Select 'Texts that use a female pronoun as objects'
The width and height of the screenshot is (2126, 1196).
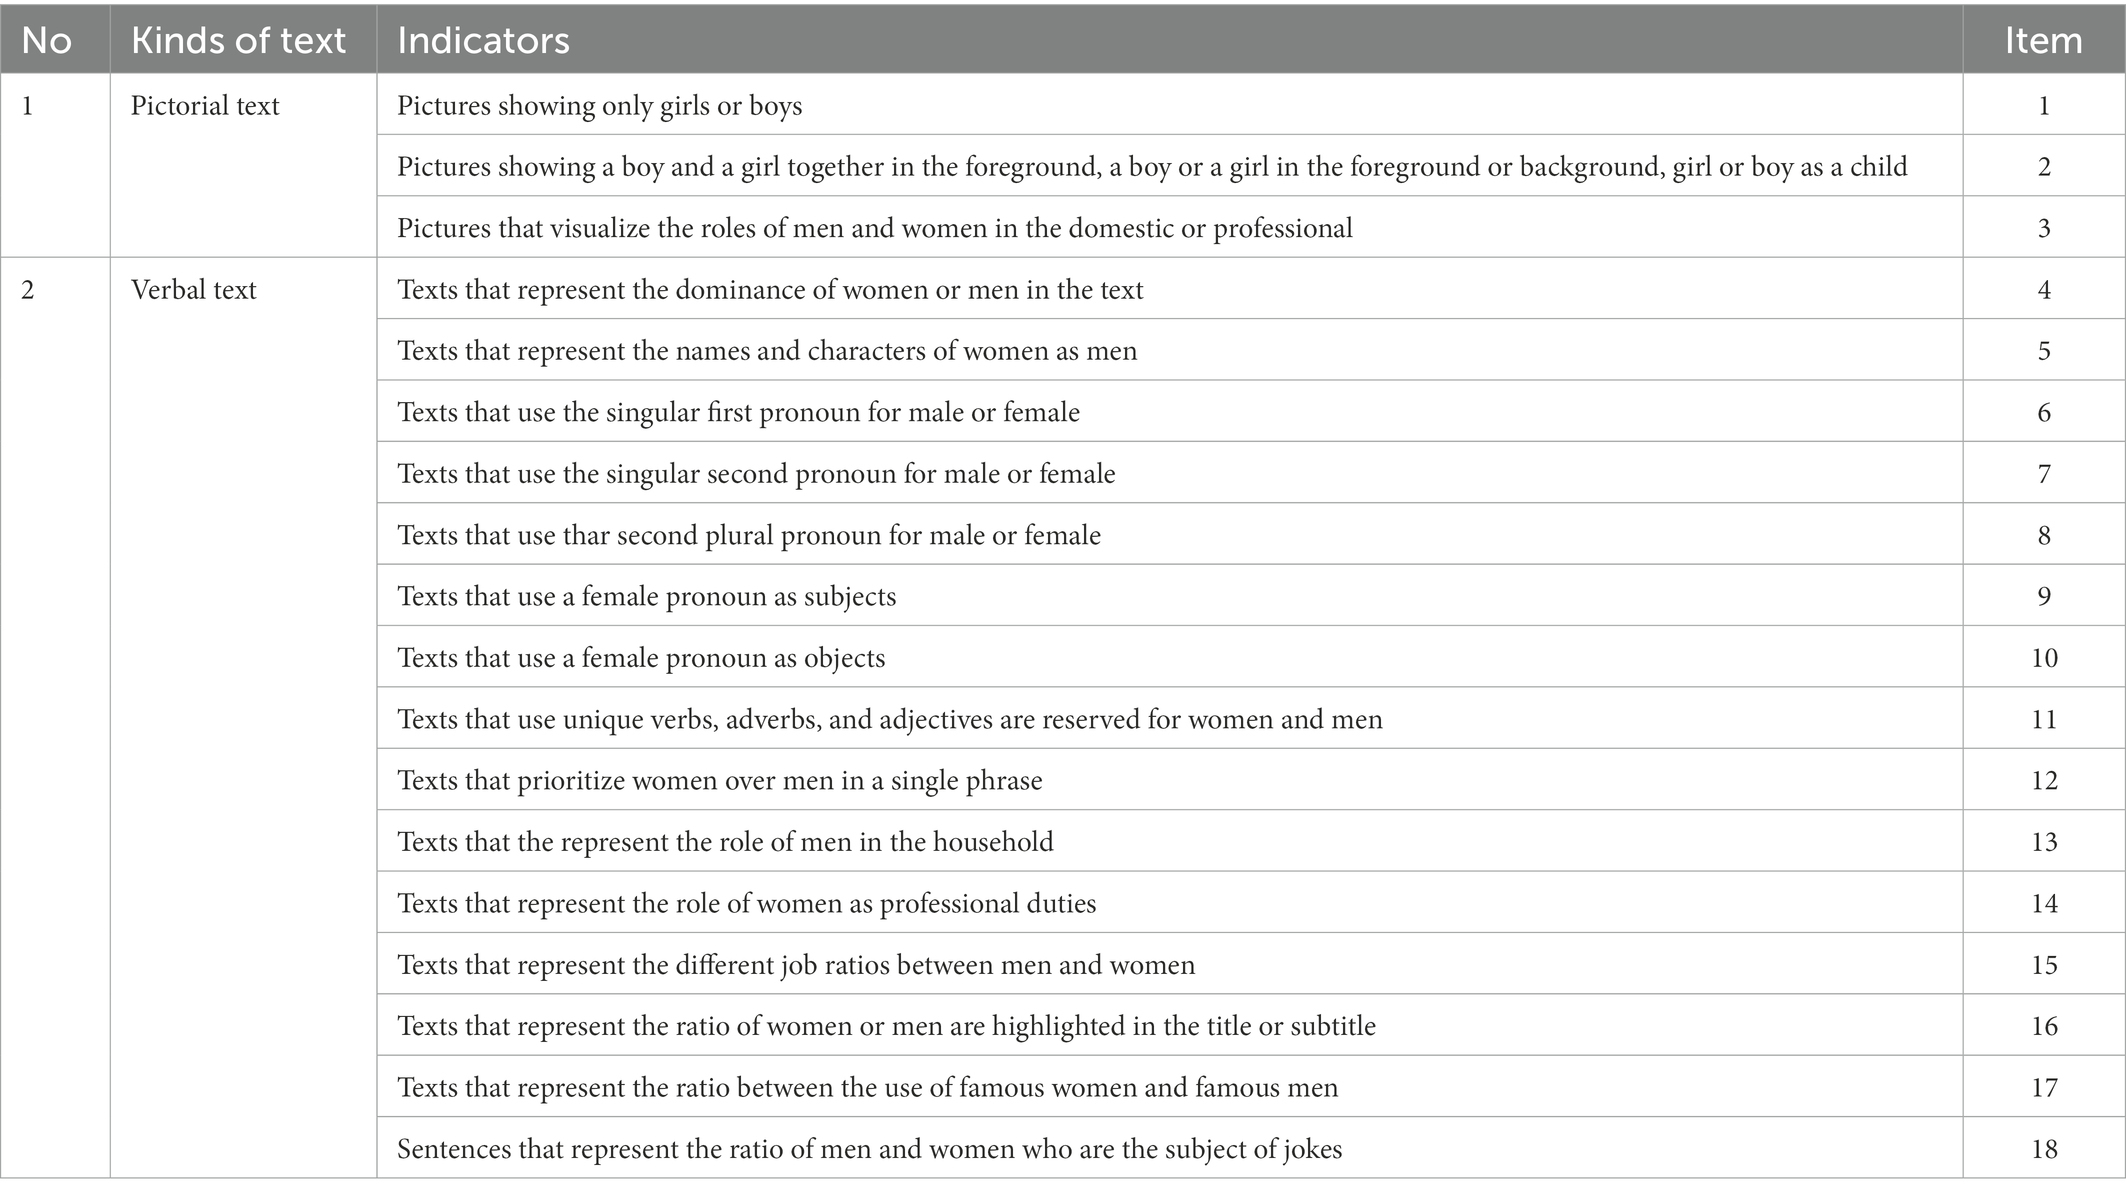point(1169,657)
